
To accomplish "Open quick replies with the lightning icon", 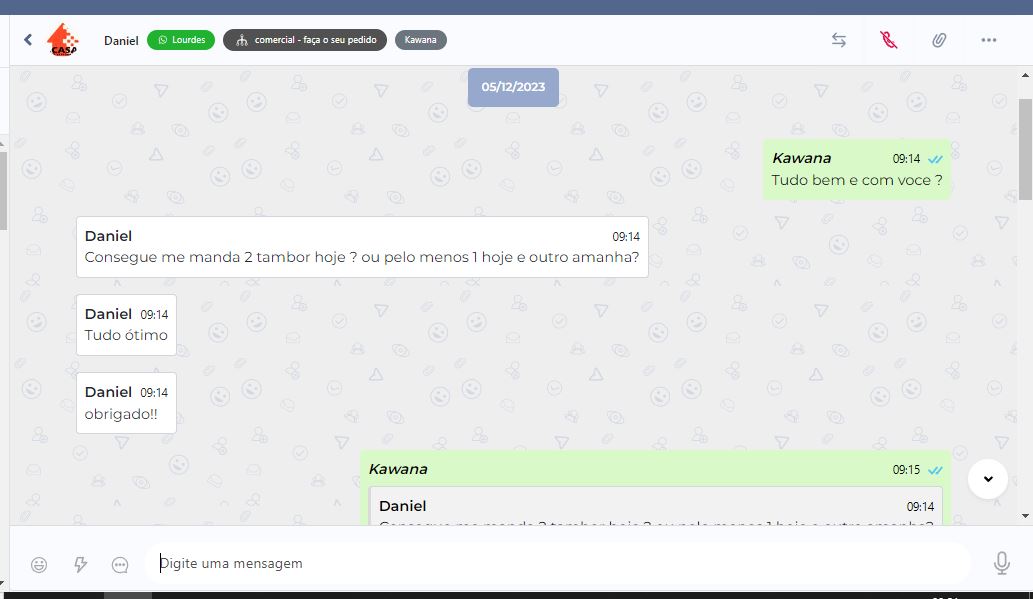I will click(81, 564).
